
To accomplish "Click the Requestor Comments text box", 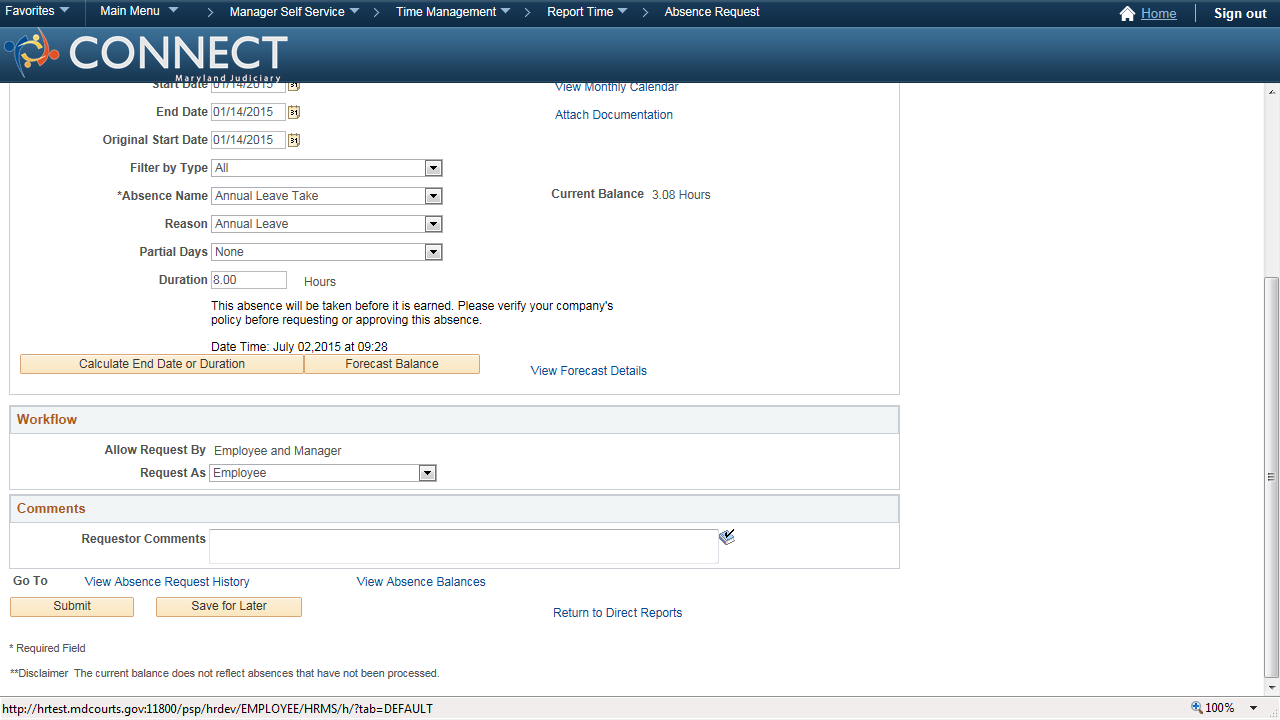I will pyautogui.click(x=463, y=546).
